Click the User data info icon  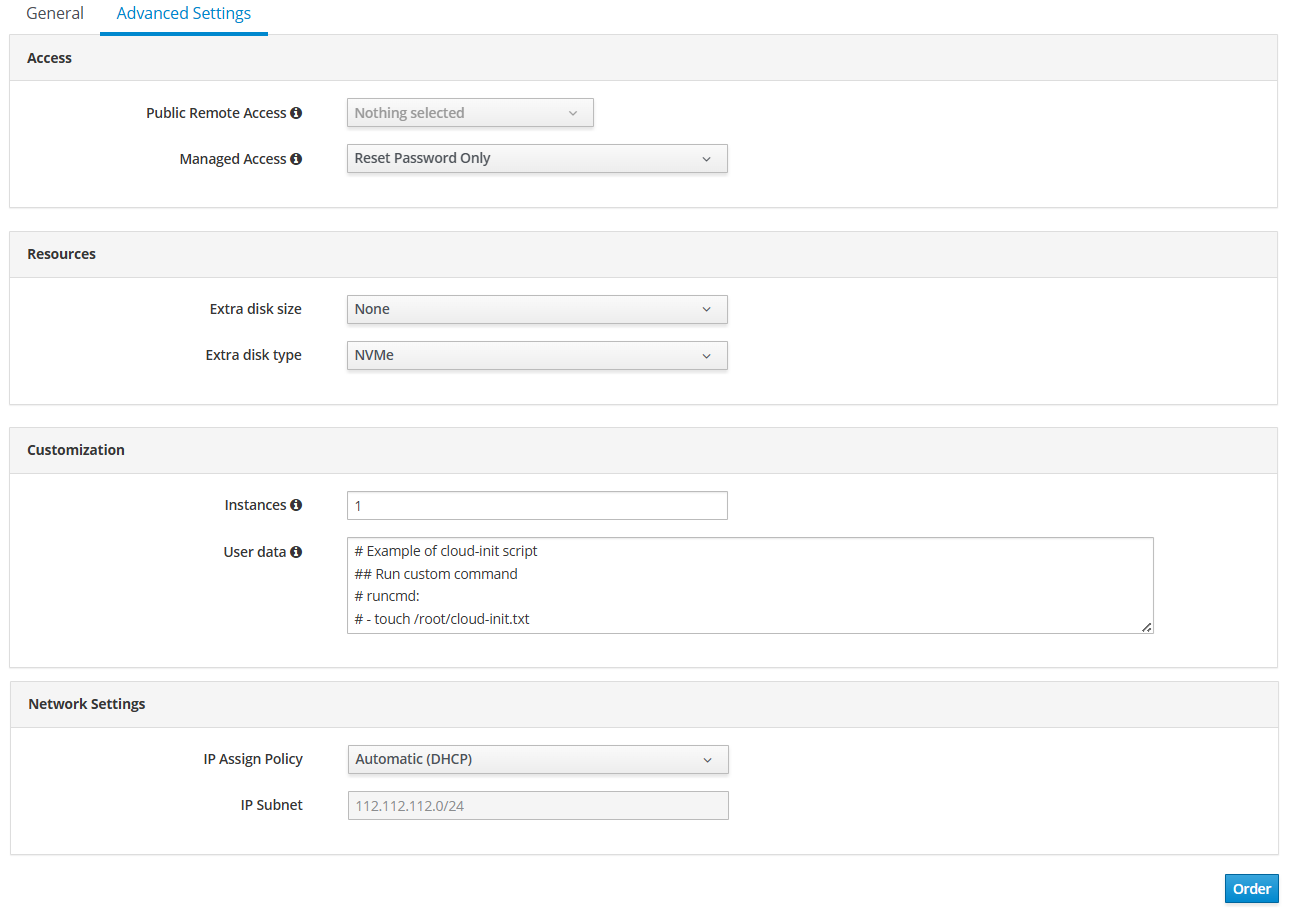click(296, 551)
